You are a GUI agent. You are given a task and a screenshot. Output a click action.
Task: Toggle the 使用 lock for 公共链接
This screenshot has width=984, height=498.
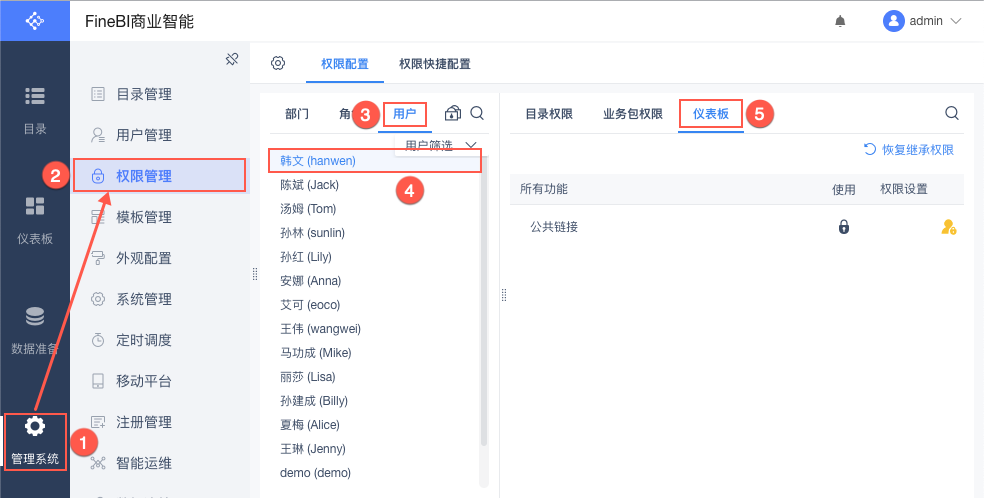point(843,227)
